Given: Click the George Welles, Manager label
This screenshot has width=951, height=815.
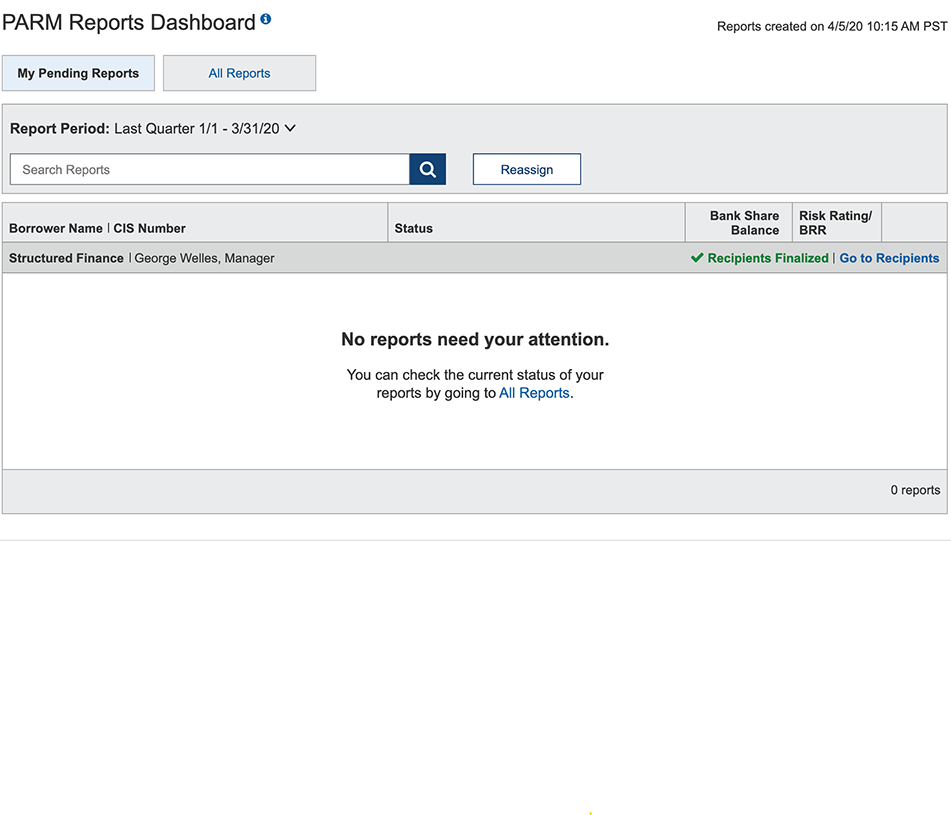Looking at the screenshot, I should click(x=204, y=258).
